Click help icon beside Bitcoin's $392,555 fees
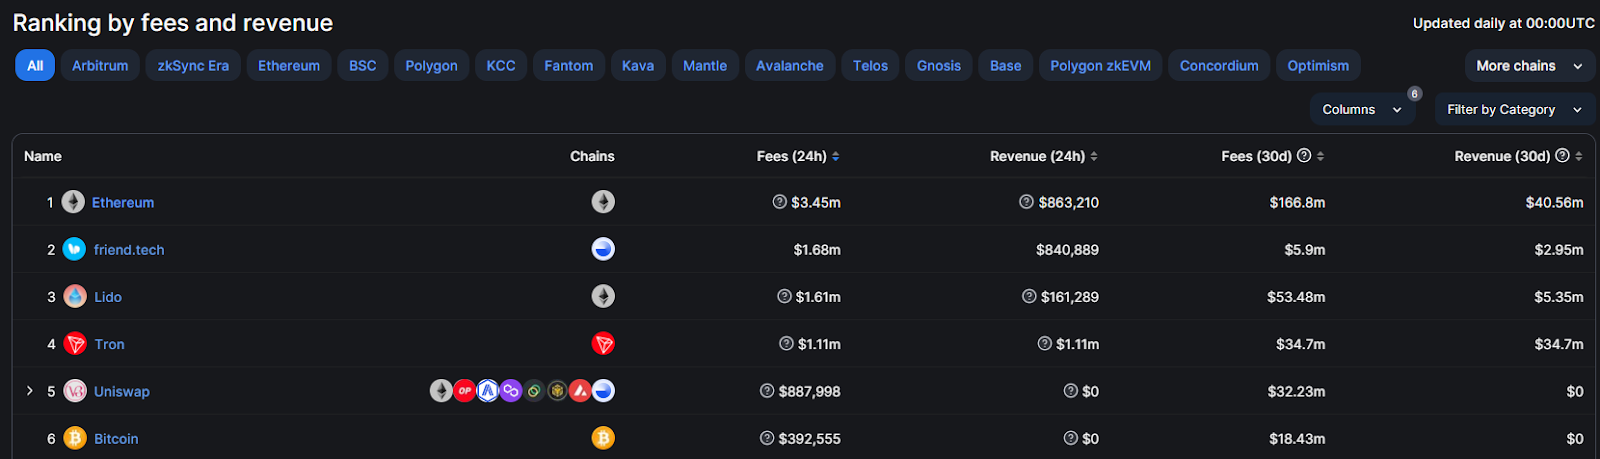This screenshot has height=459, width=1600. (x=767, y=438)
